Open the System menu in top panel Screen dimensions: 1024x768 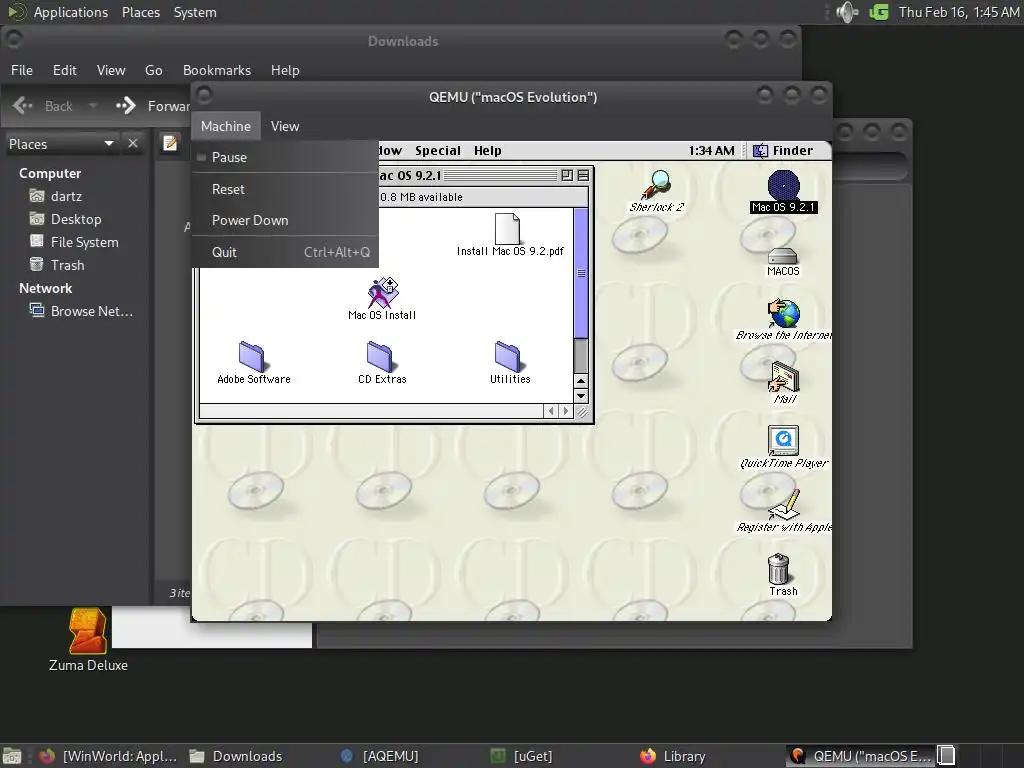point(195,12)
